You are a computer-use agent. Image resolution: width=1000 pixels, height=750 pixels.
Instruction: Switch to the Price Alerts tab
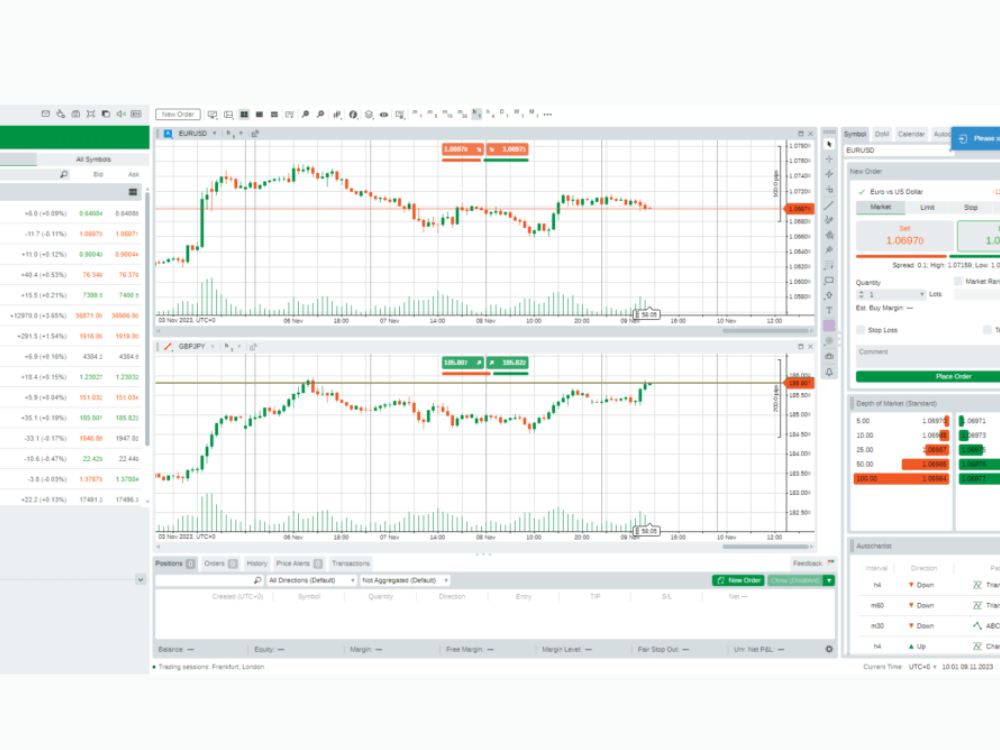(299, 563)
